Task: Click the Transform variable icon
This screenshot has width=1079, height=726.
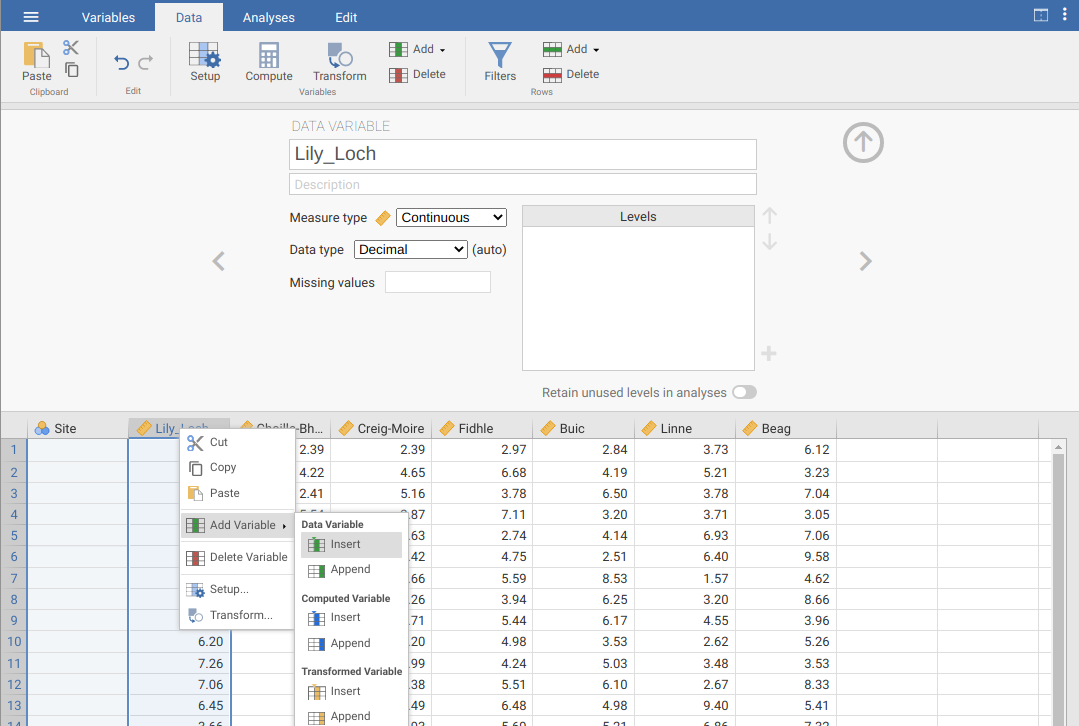Action: point(339,62)
